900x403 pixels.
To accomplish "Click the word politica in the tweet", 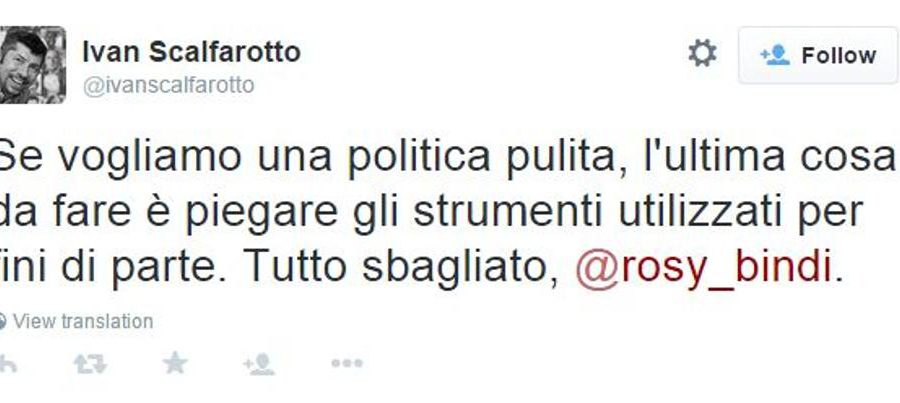I will [x=418, y=156].
